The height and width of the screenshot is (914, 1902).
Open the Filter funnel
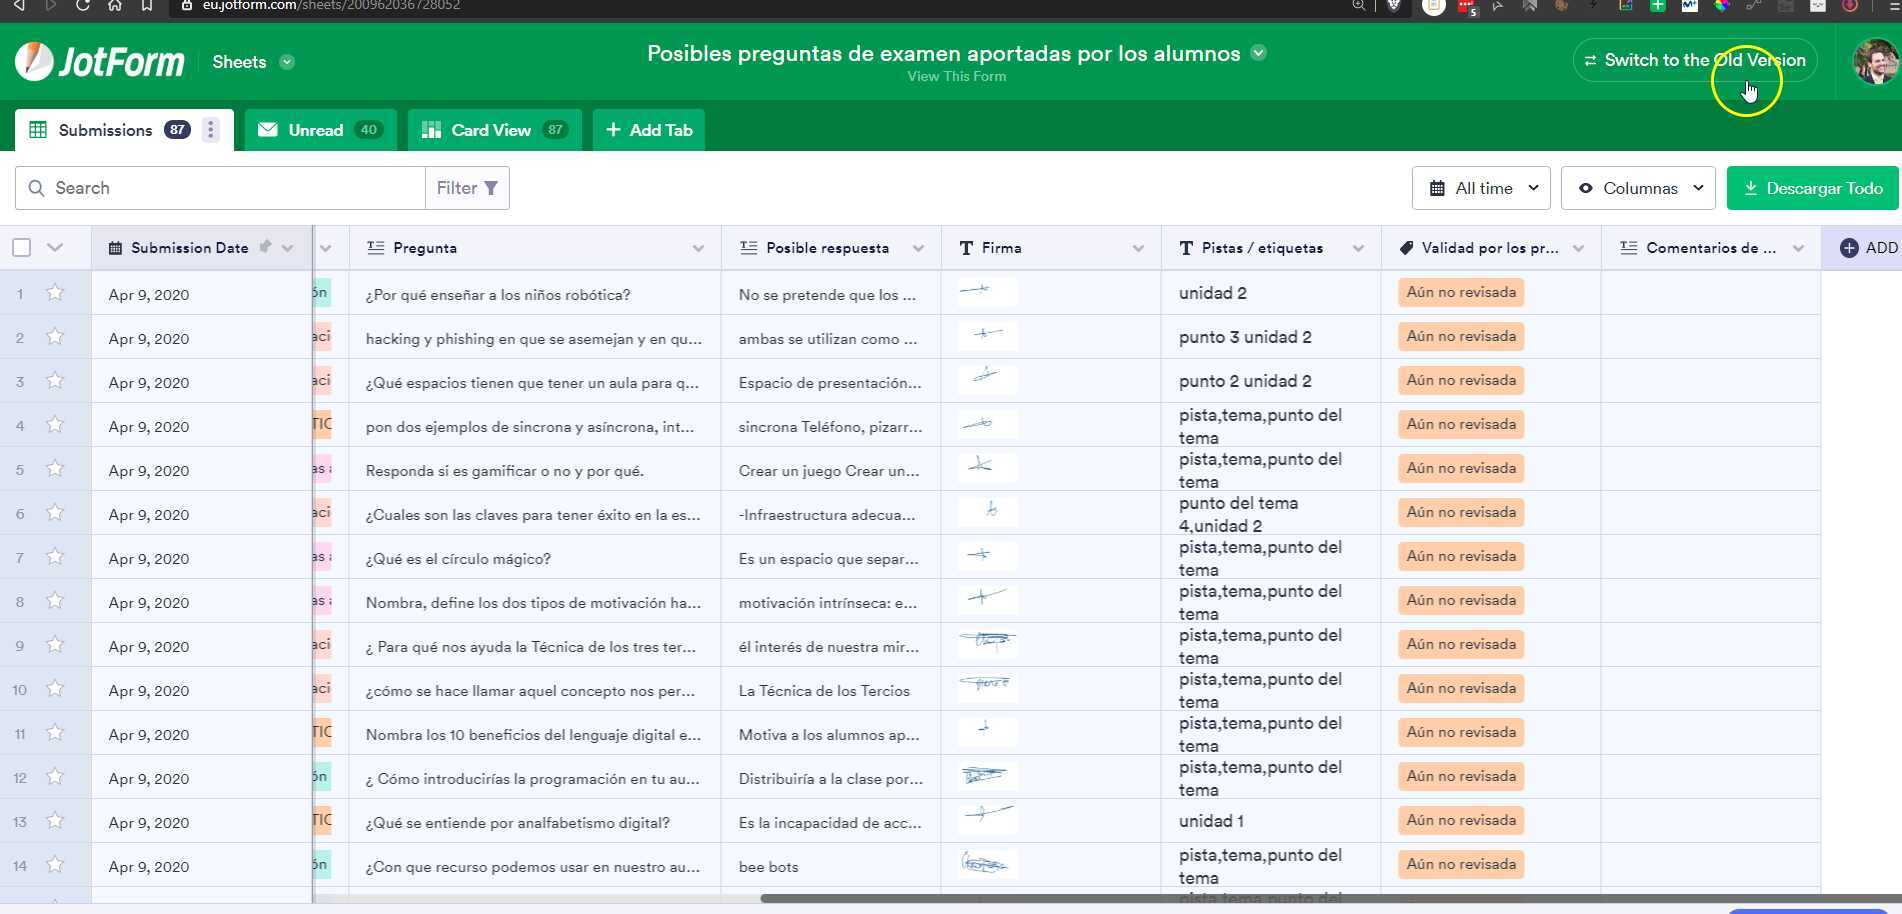pyautogui.click(x=489, y=188)
